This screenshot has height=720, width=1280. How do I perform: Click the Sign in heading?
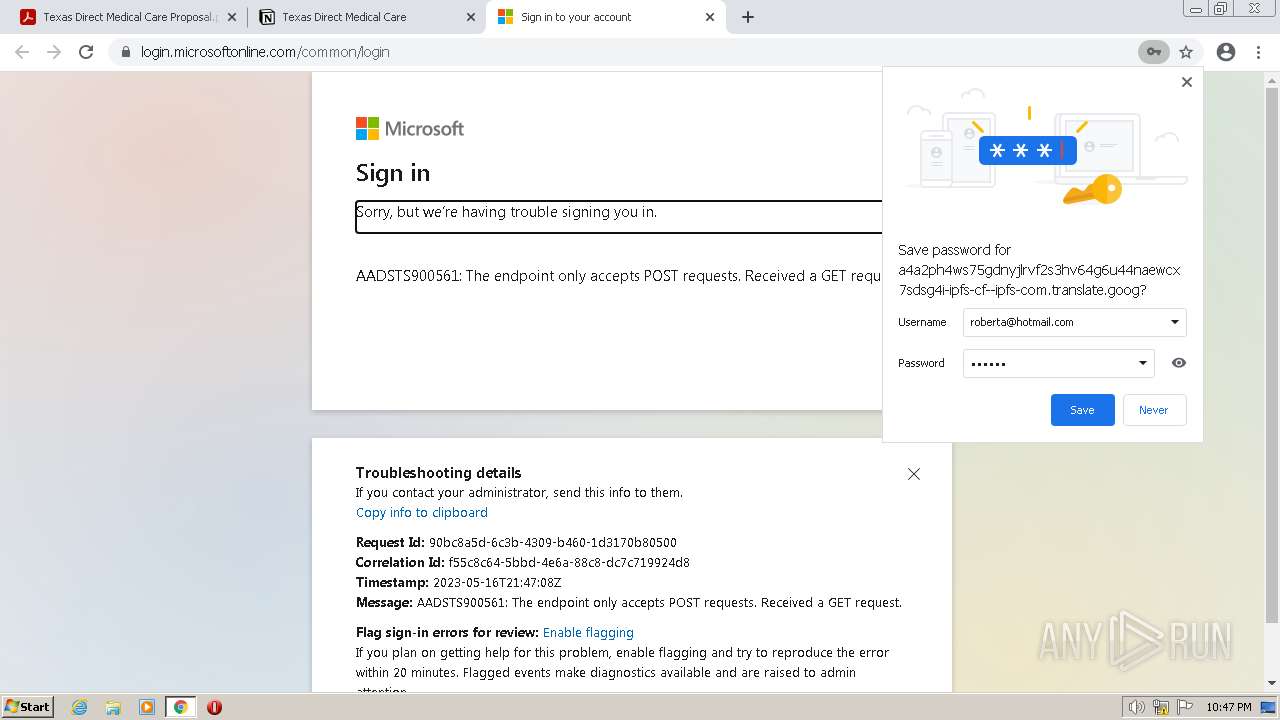coord(393,172)
